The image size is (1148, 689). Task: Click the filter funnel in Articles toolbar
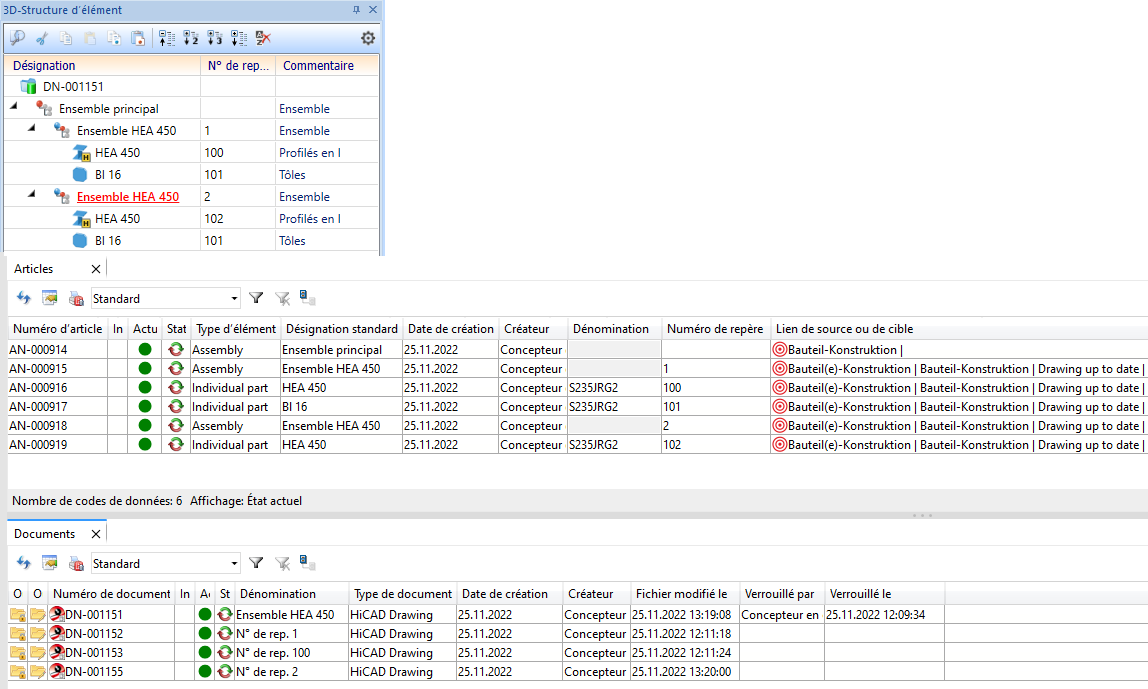(256, 298)
